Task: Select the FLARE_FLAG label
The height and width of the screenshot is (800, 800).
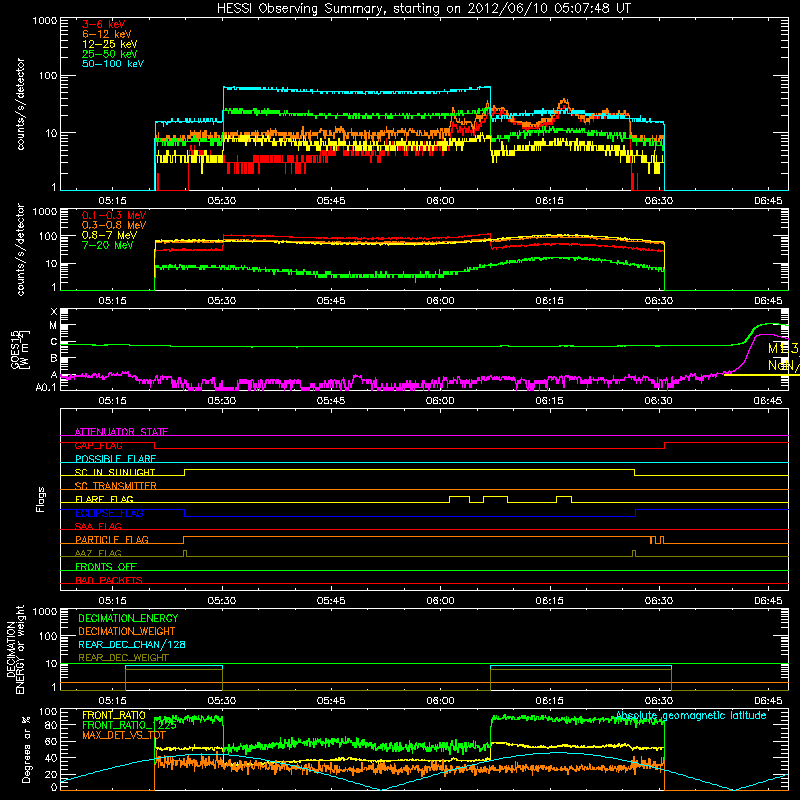Action: coord(104,499)
